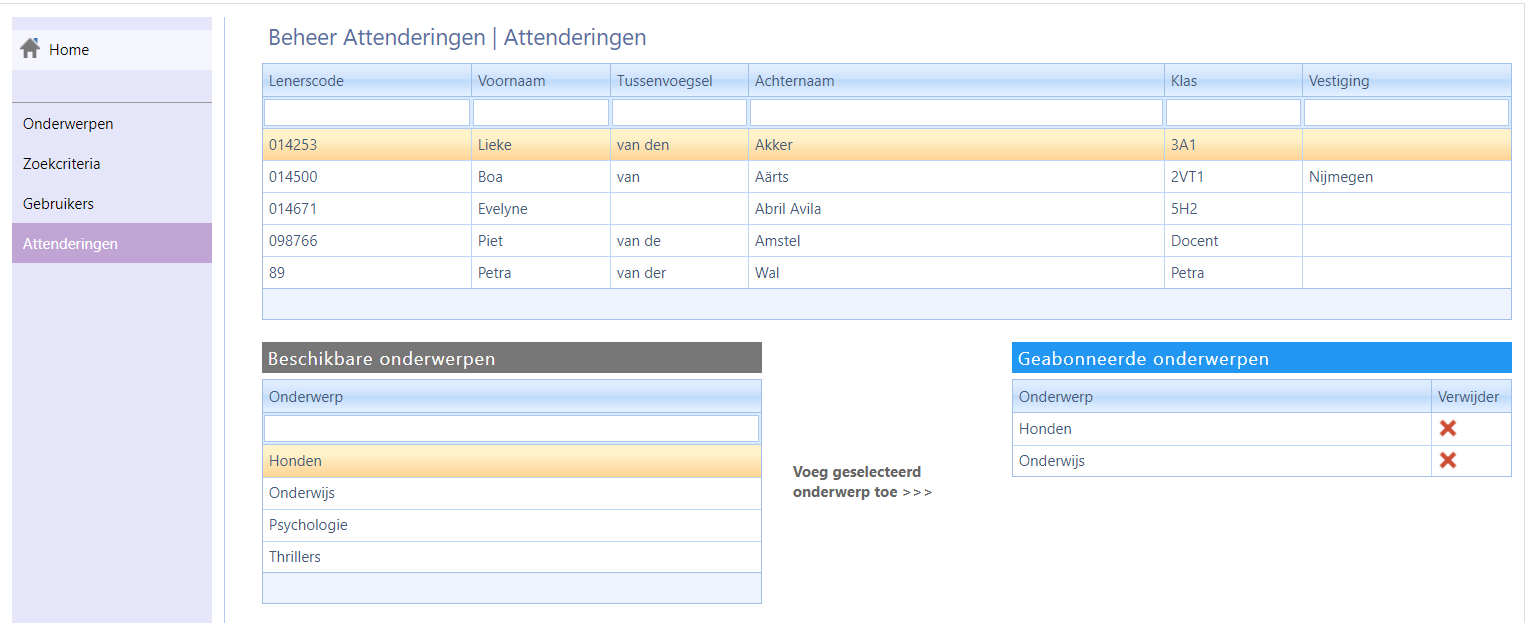Click the Home house icon
Image resolution: width=1527 pixels, height=623 pixels.
(30, 48)
